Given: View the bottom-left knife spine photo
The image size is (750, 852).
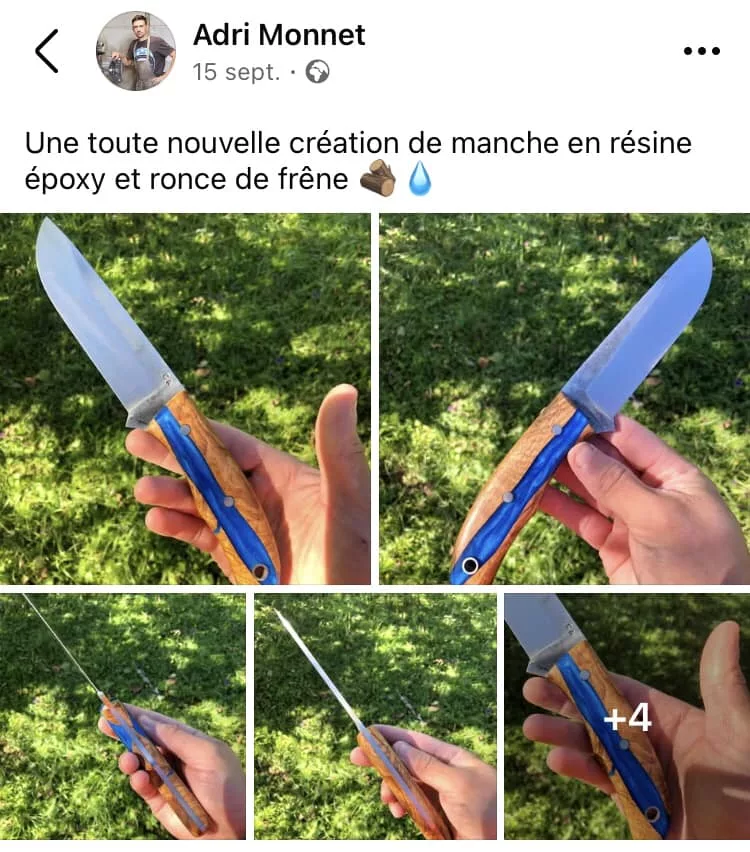Looking at the screenshot, I should [123, 717].
